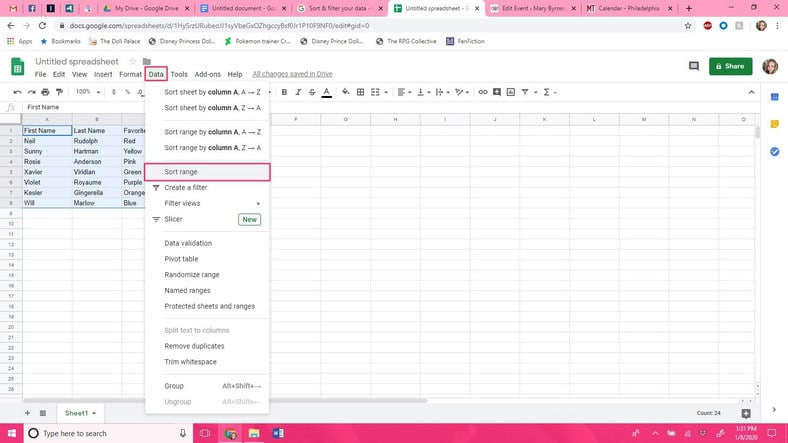Open the 100% zoom dropdown
Viewport: 788px width, 443px height.
[88, 92]
